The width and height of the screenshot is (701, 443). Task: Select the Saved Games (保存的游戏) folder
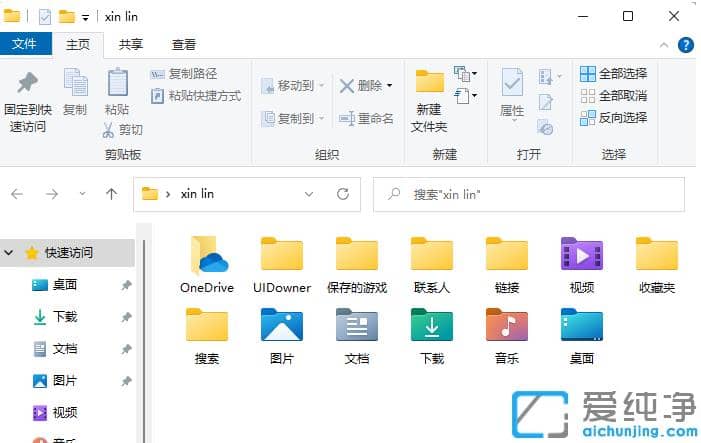[357, 265]
